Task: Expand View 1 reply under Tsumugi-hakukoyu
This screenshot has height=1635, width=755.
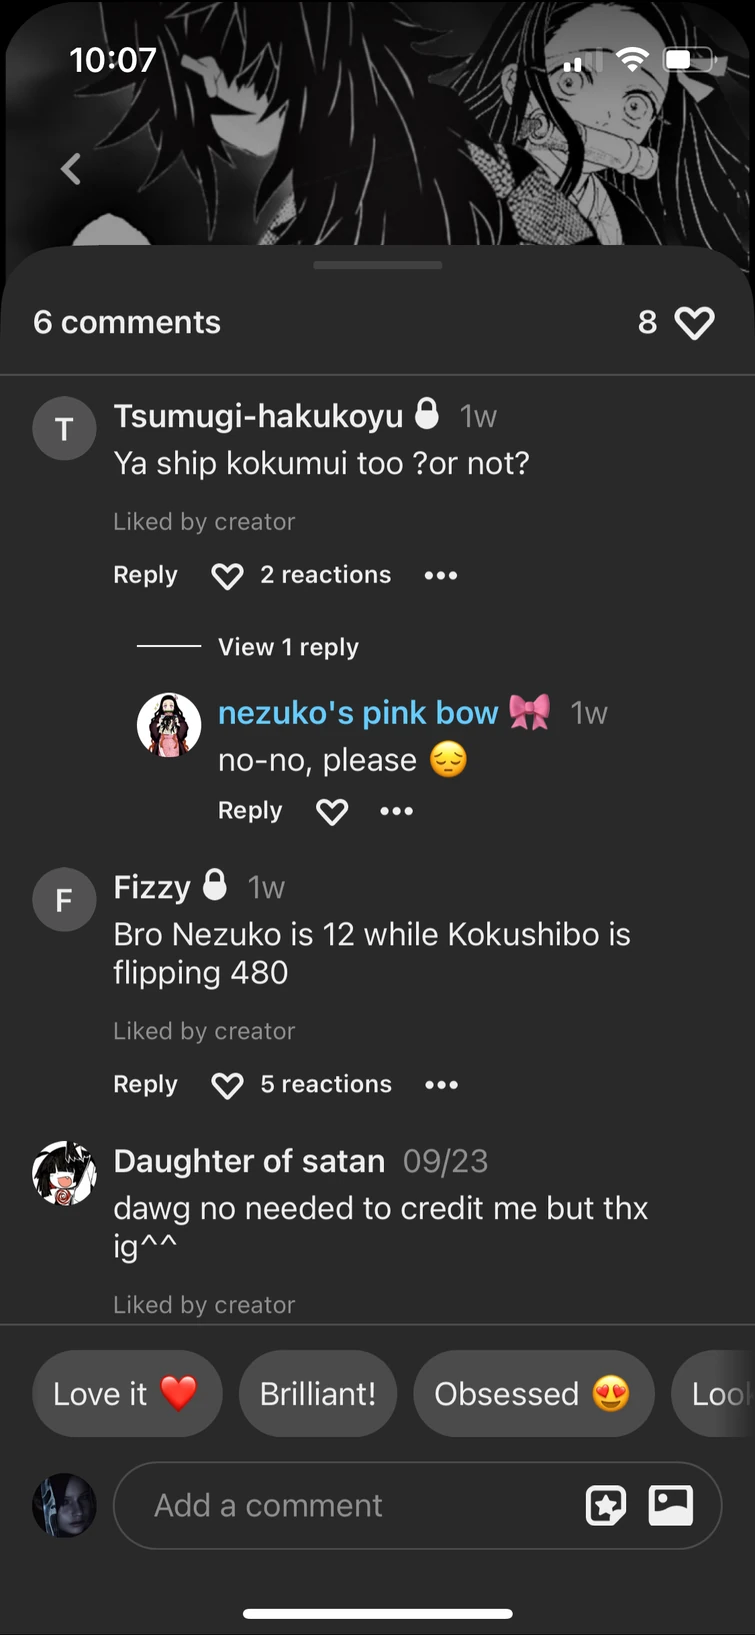Action: [x=288, y=647]
